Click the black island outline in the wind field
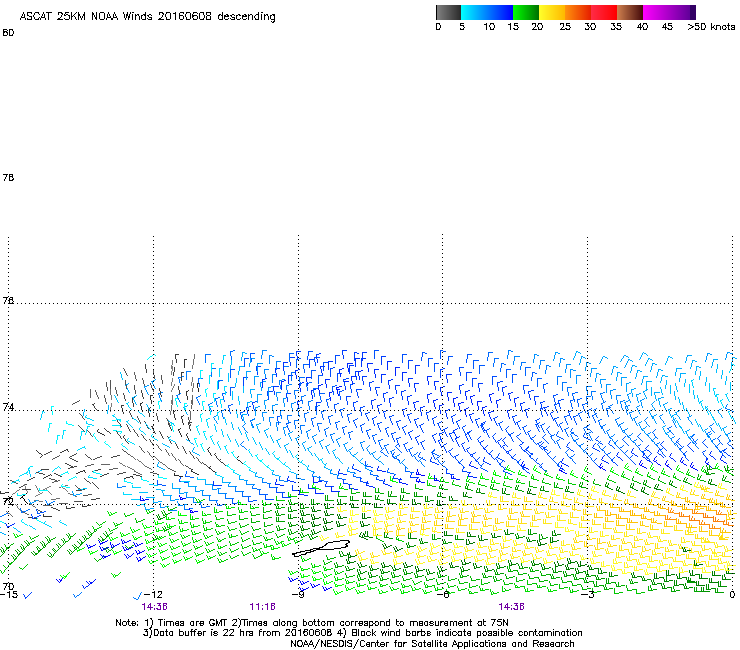The height and width of the screenshot is (650, 740). tap(321, 548)
